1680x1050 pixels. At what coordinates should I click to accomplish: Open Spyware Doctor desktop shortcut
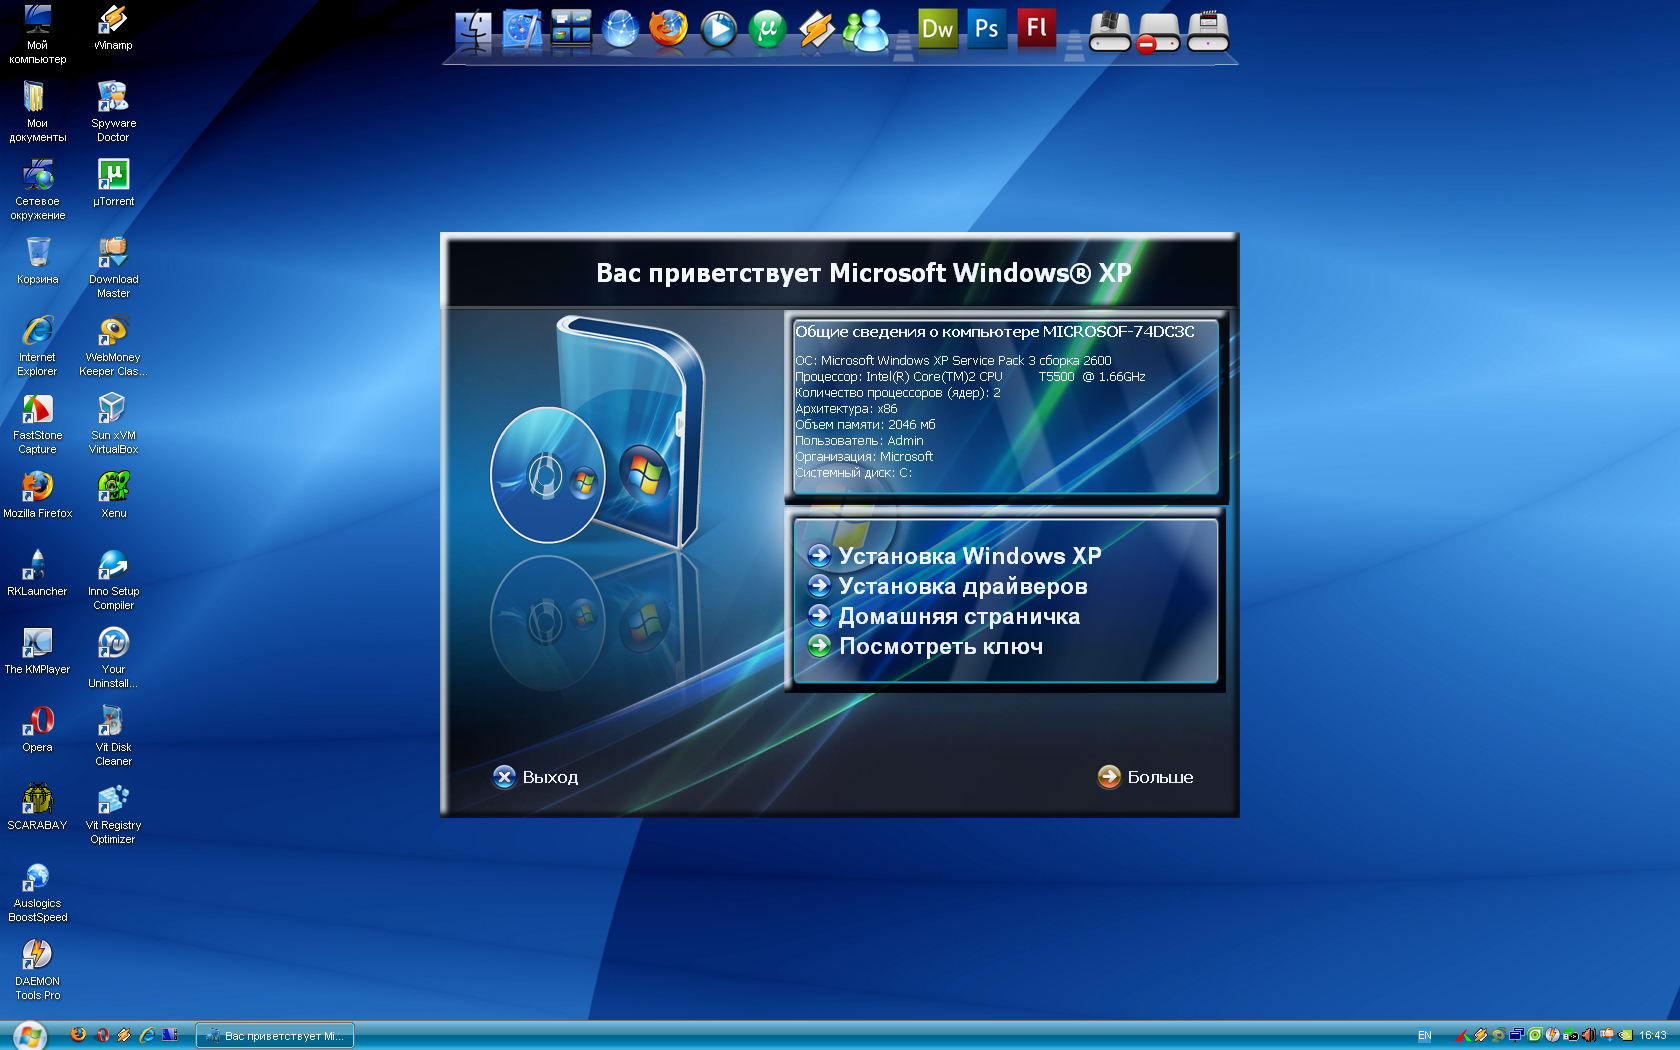pyautogui.click(x=113, y=111)
